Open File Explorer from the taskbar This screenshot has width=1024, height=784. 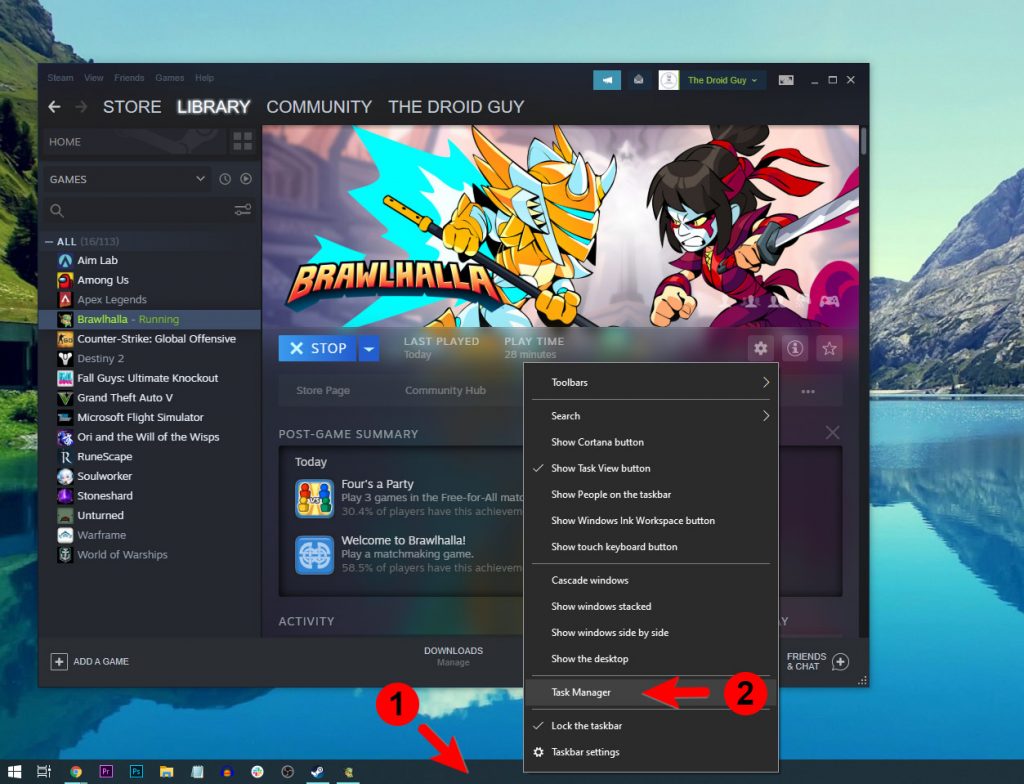167,772
